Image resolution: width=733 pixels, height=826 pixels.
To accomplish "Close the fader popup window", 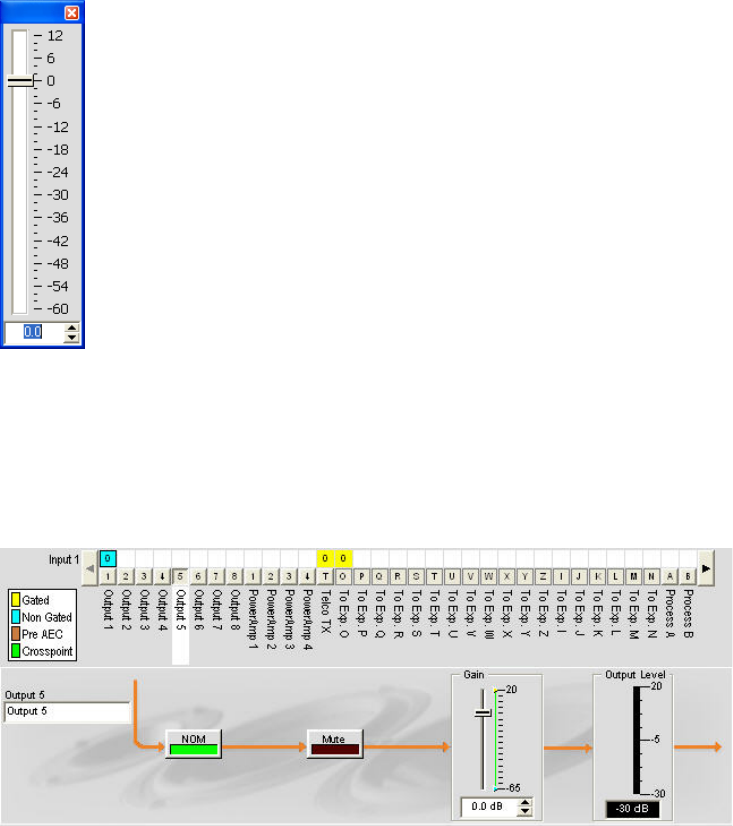I will pyautogui.click(x=72, y=13).
